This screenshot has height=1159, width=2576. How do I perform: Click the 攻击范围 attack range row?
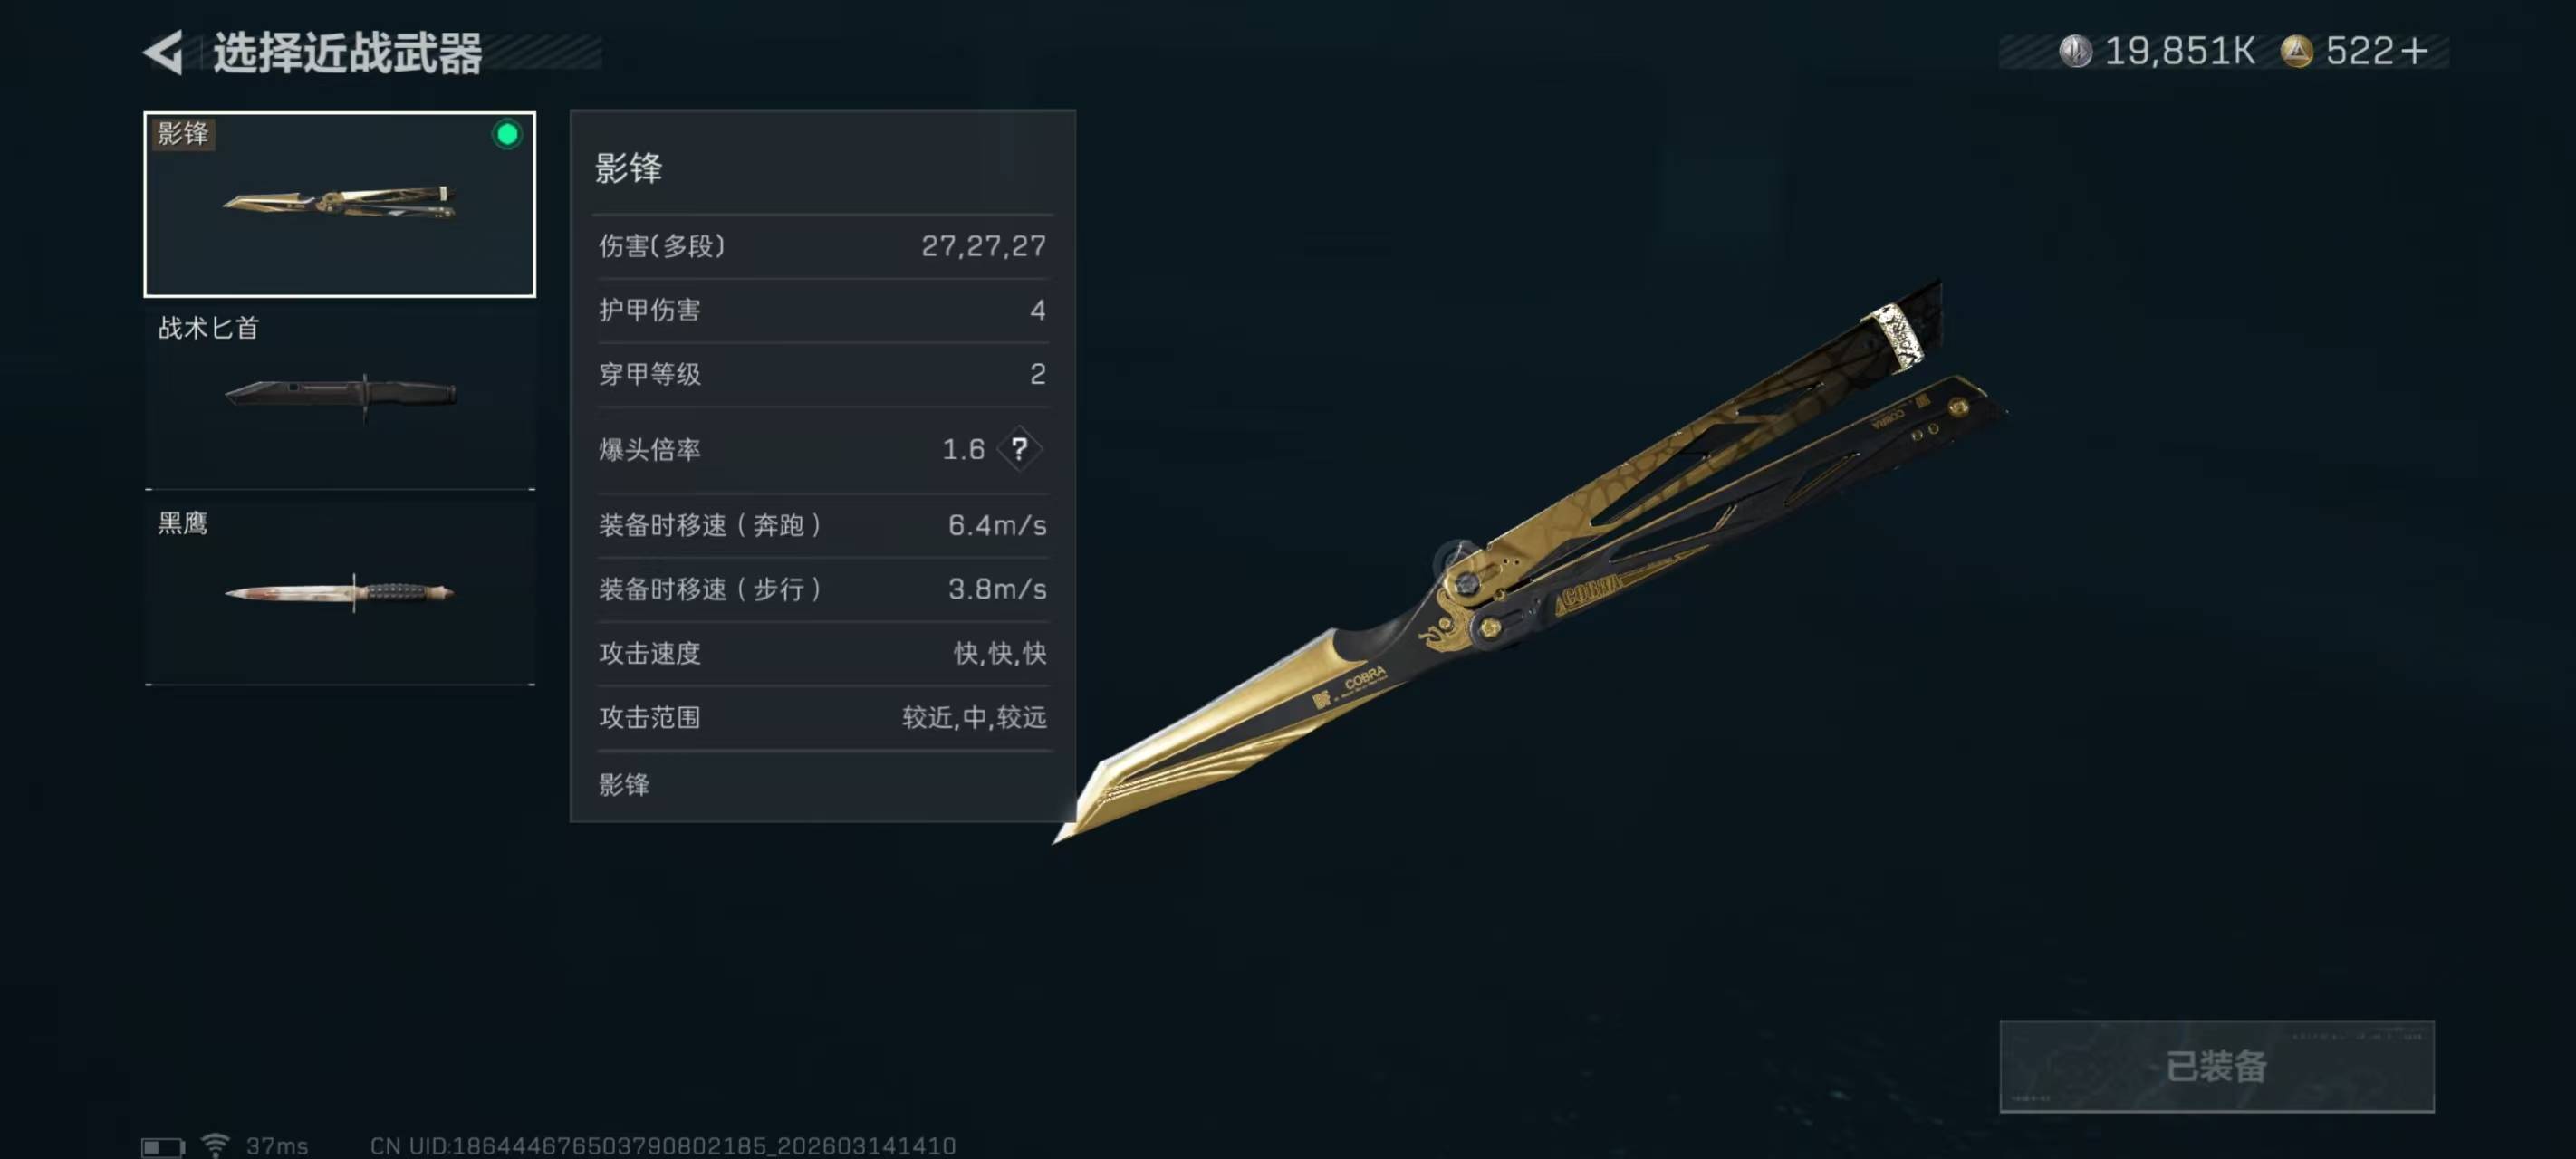[x=822, y=717]
